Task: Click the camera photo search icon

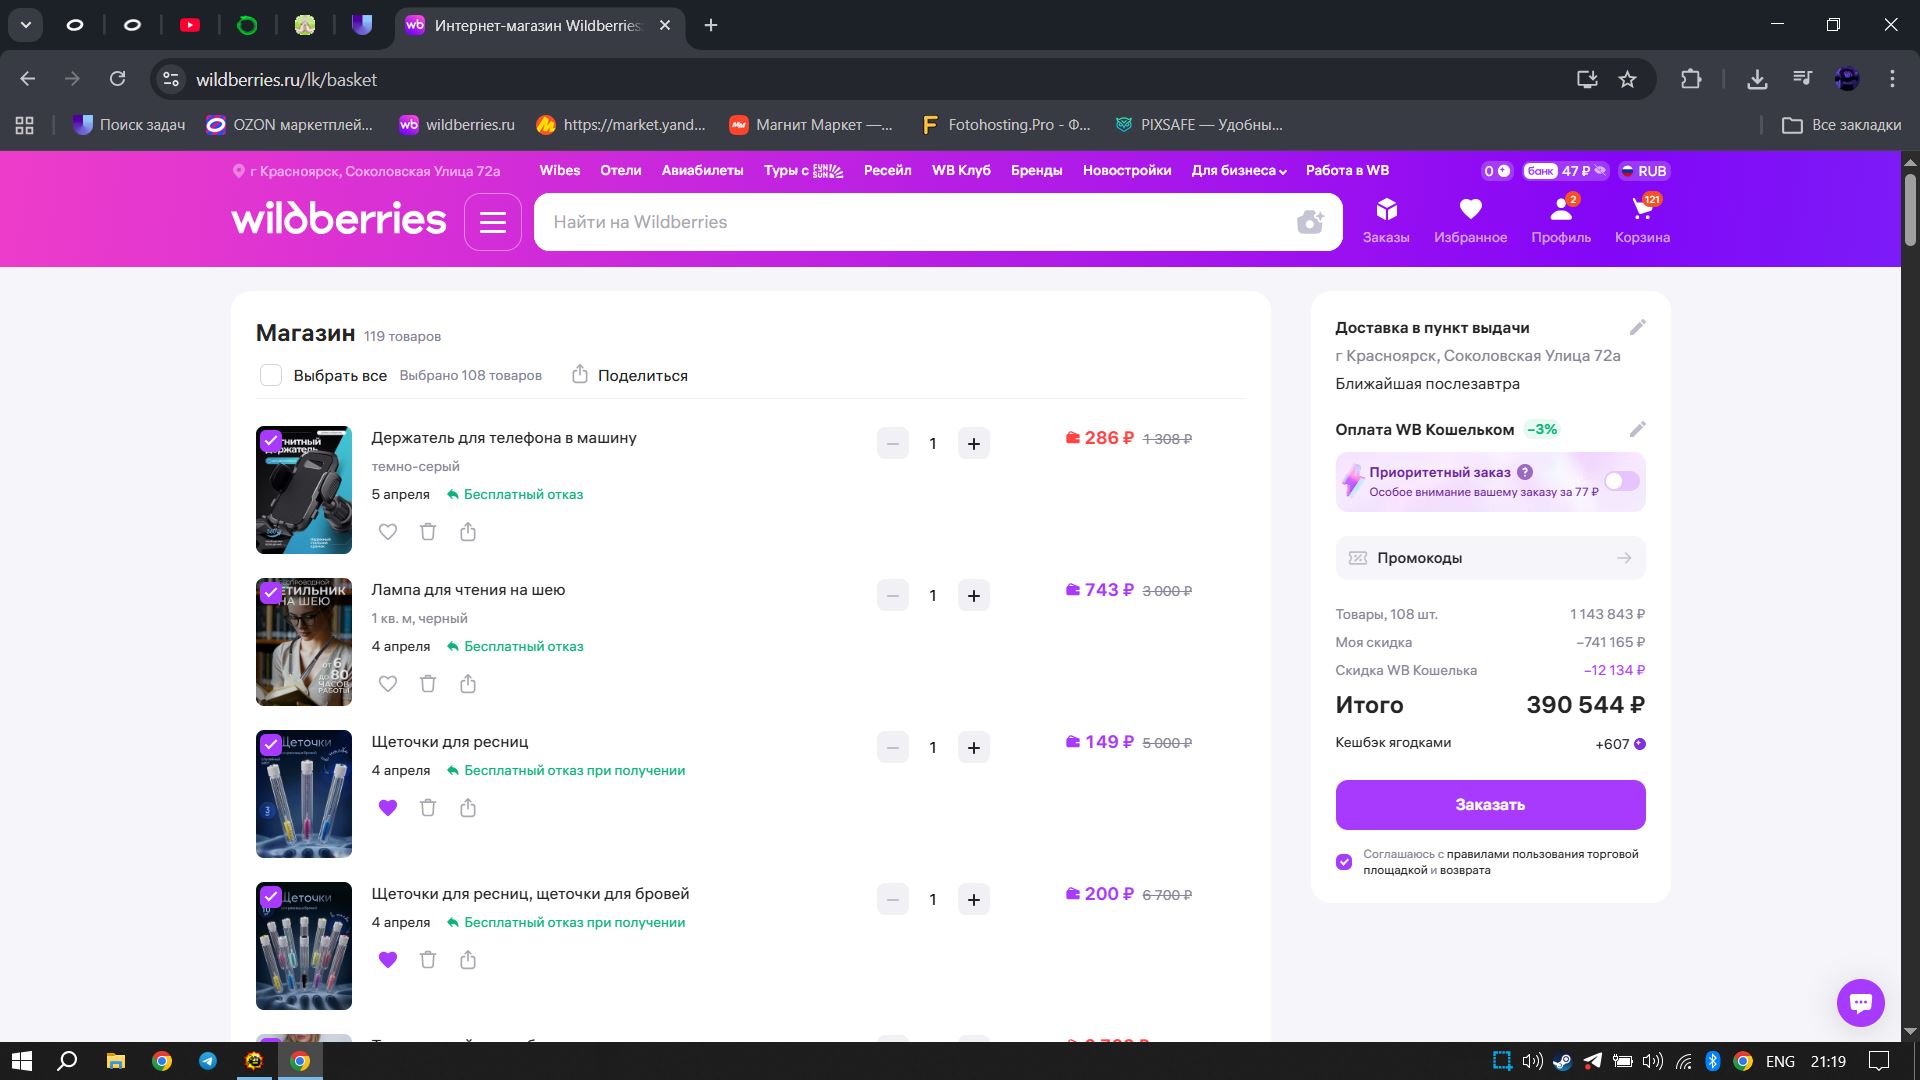Action: tap(1309, 222)
